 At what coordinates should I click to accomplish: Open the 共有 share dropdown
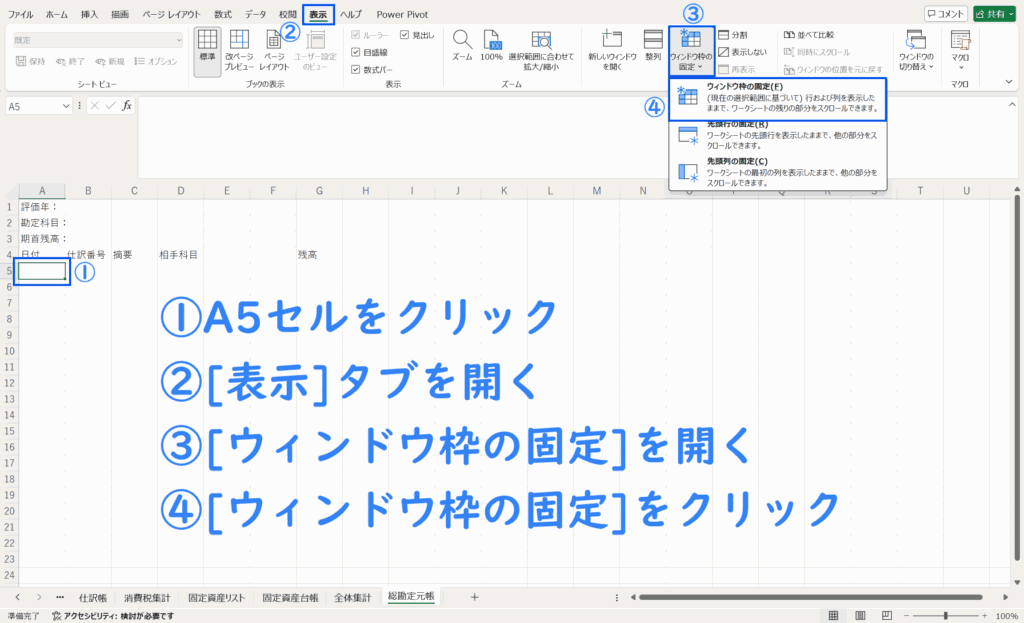[995, 14]
